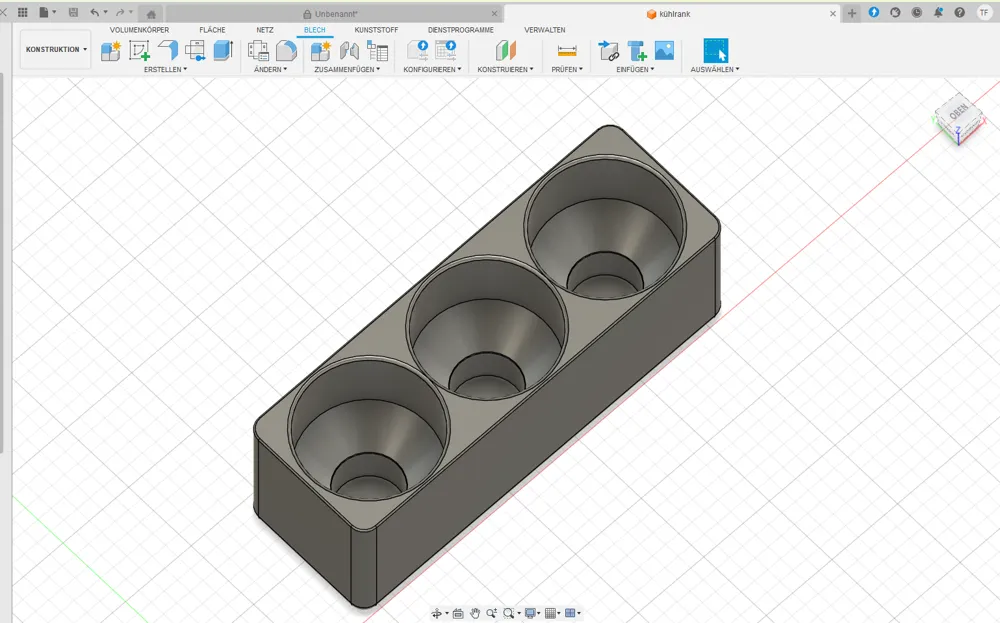The width and height of the screenshot is (1000, 623).
Task: Open the Viewports layout icon
Action: [571, 613]
